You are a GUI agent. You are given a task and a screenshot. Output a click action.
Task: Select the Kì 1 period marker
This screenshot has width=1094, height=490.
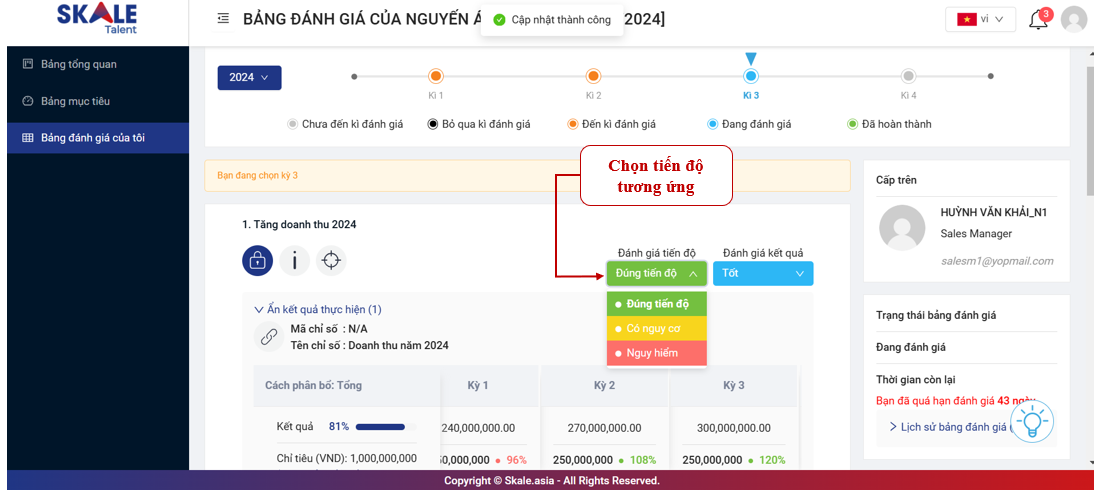pos(435,76)
